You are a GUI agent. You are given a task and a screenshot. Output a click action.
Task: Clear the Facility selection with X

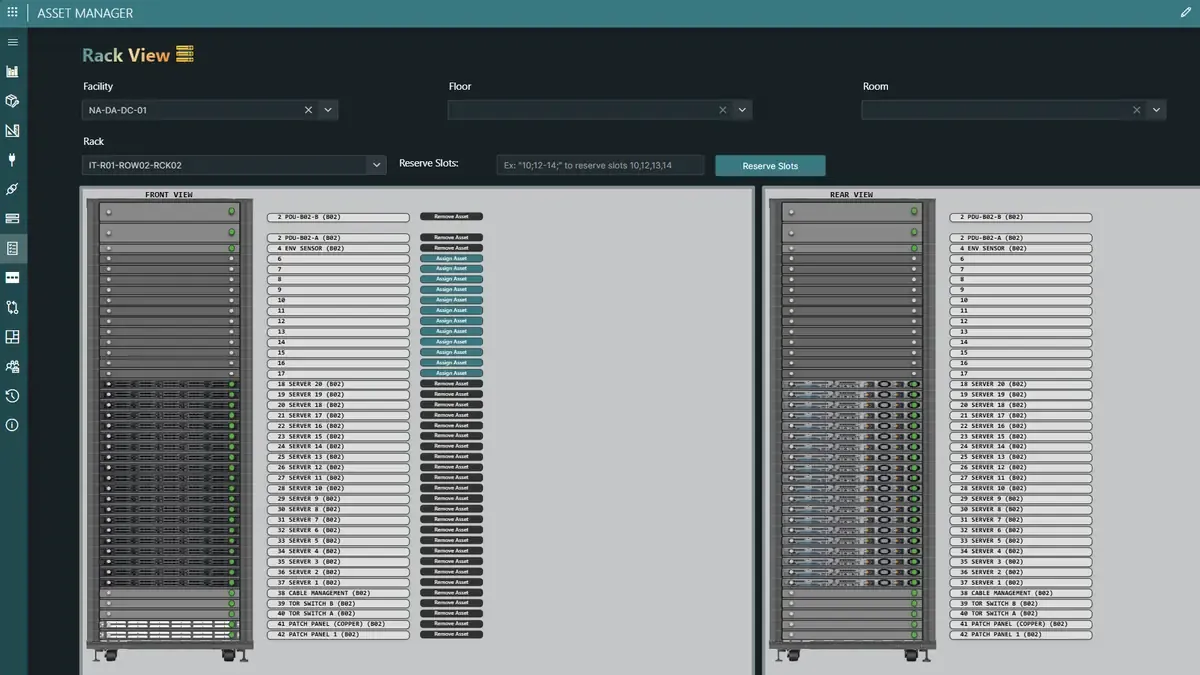click(308, 110)
